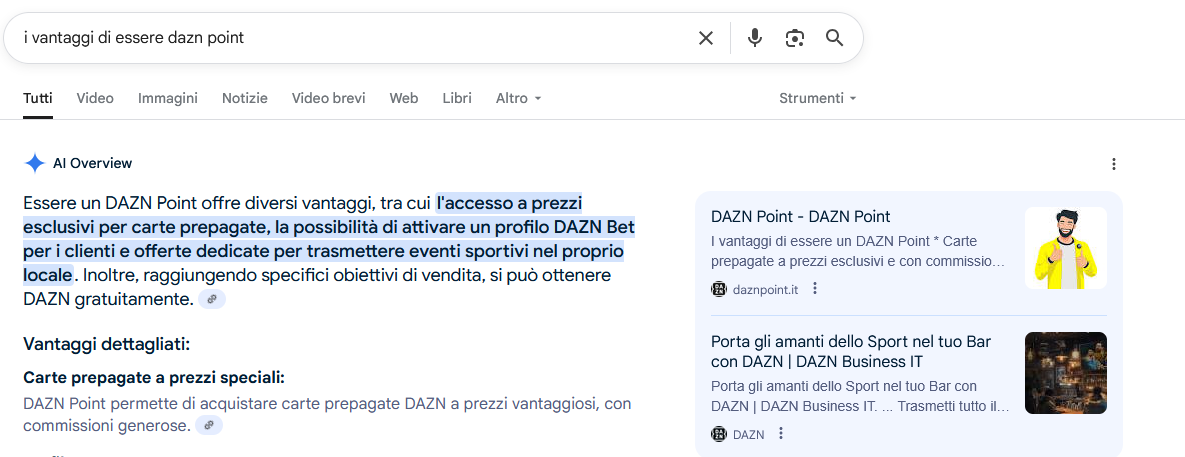Clear the search query with the X icon
Image resolution: width=1185 pixels, height=457 pixels.
(706, 38)
